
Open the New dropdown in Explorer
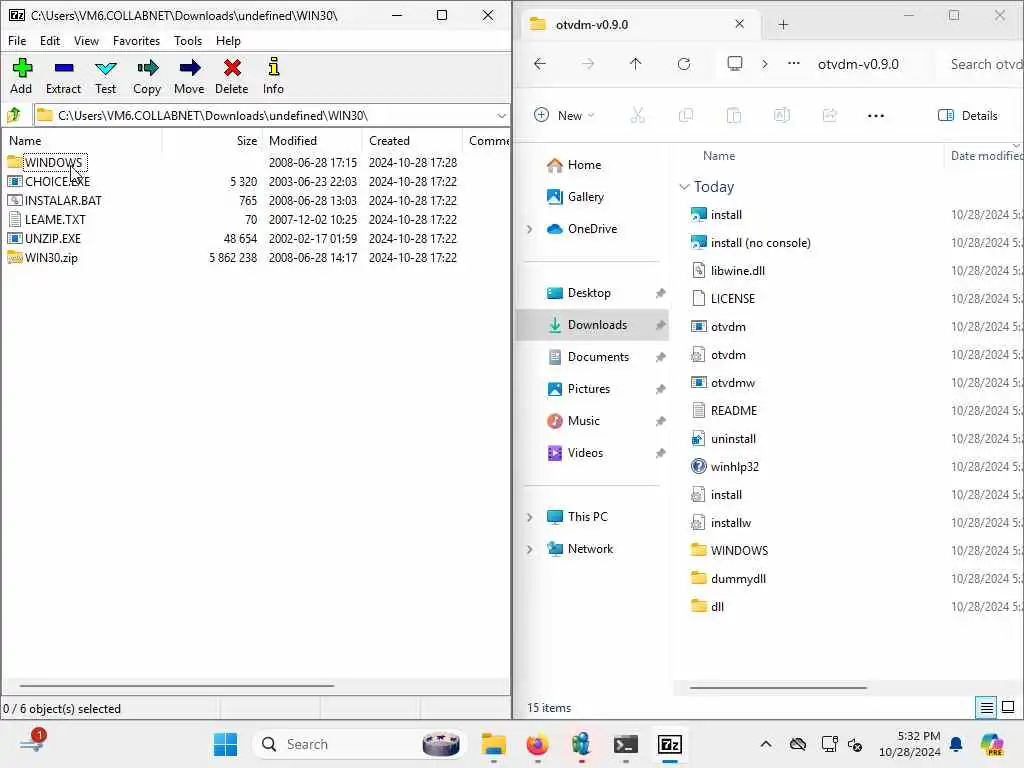pos(564,116)
